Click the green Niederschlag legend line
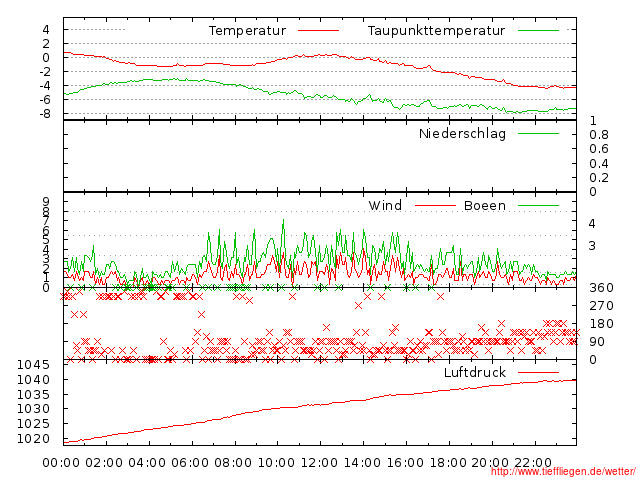This screenshot has width=640, height=480. tap(538, 133)
